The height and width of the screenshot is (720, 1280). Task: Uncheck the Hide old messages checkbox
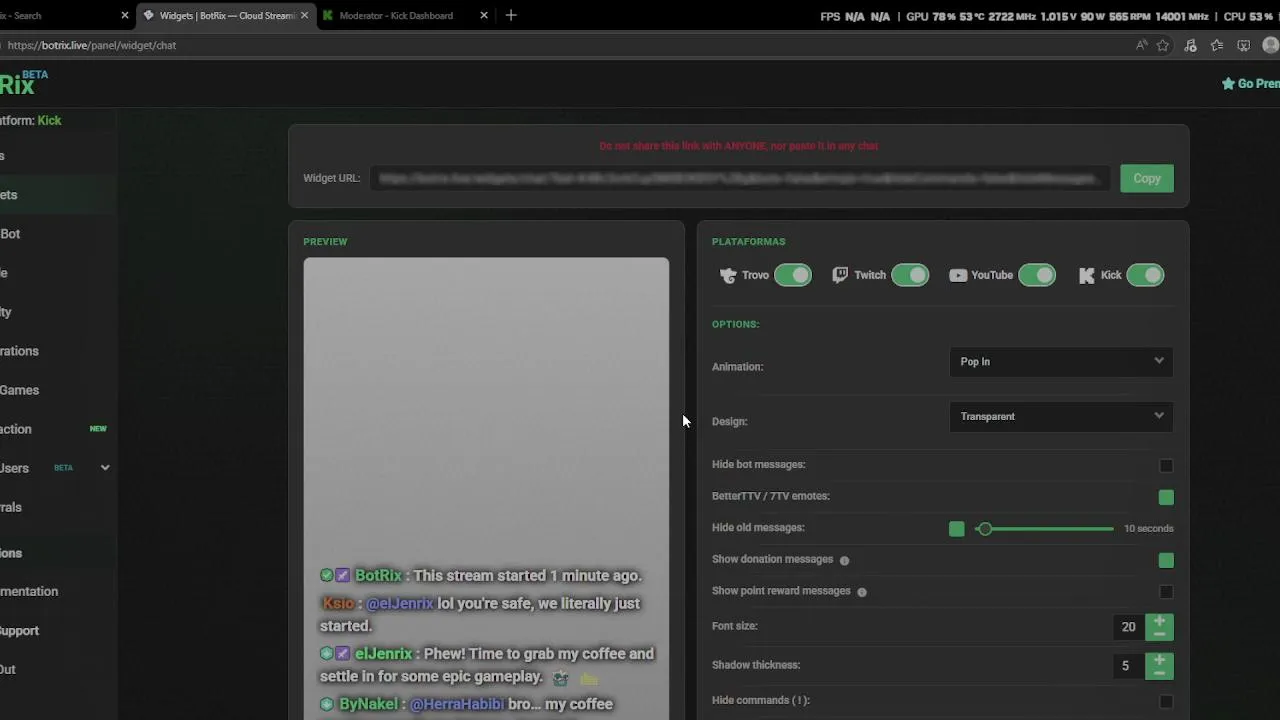point(957,528)
